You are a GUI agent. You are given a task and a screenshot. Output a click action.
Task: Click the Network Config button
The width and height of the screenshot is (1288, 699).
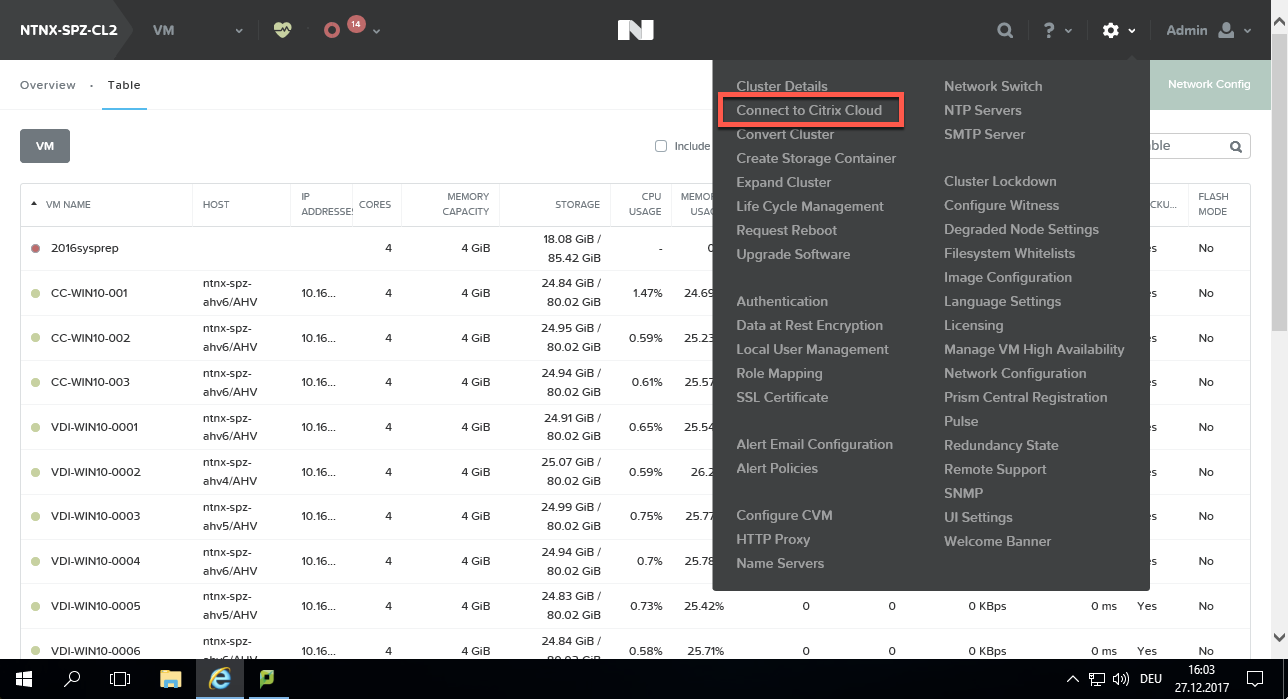click(1210, 85)
